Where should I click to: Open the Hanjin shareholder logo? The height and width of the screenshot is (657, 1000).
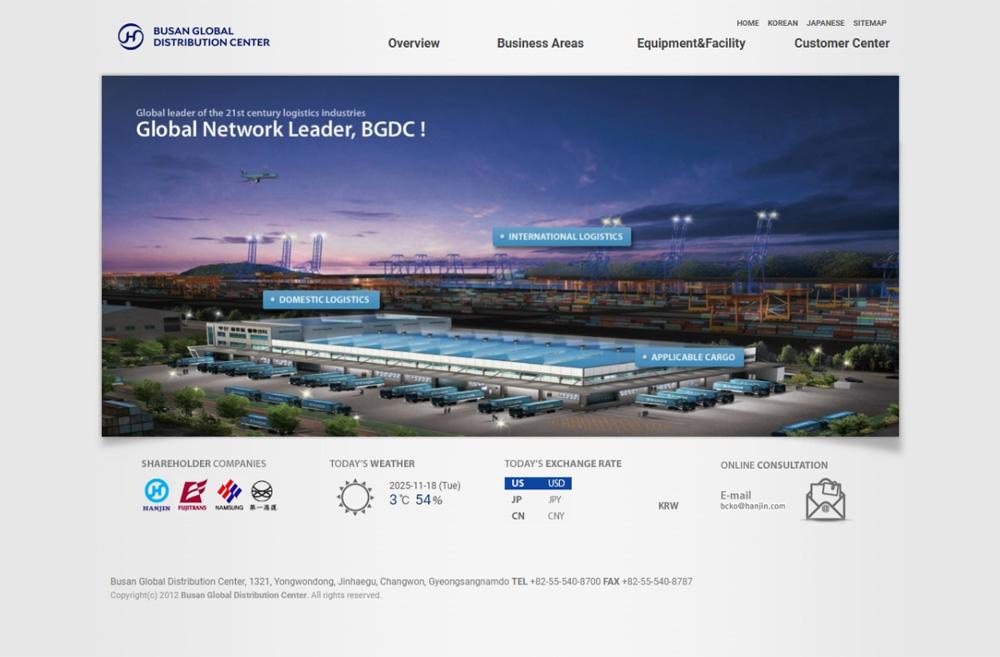click(156, 495)
